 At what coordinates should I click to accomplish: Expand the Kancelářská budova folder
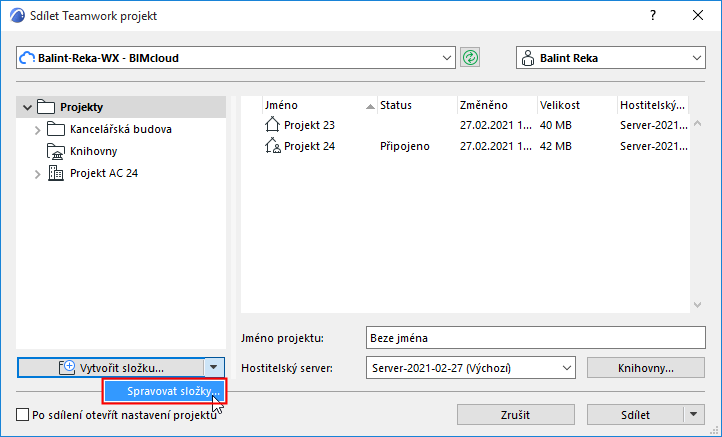pyautogui.click(x=37, y=130)
